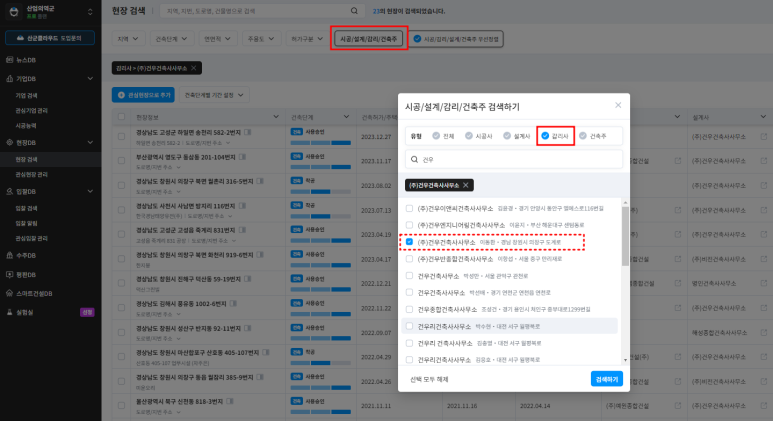
Task: Remove the 감리사 > (주)건우건축사사무소 filter chip
Action: coord(194,68)
